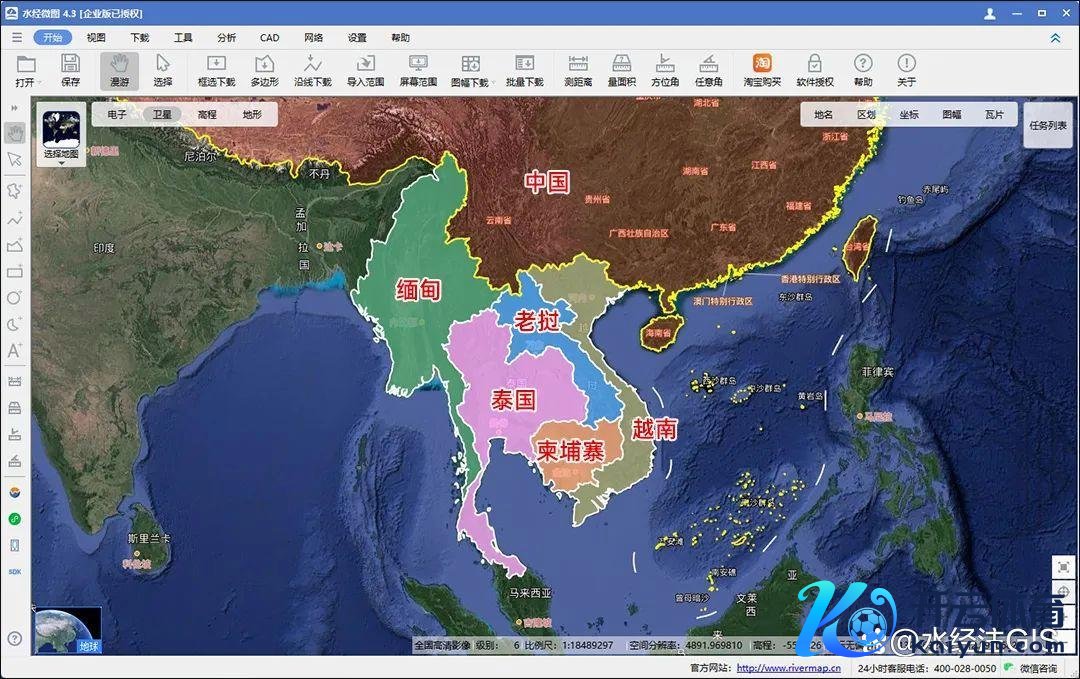Screen dimensions: 1080x679
Task: Activate the 测距离 distance measuring tool
Action: click(x=578, y=70)
